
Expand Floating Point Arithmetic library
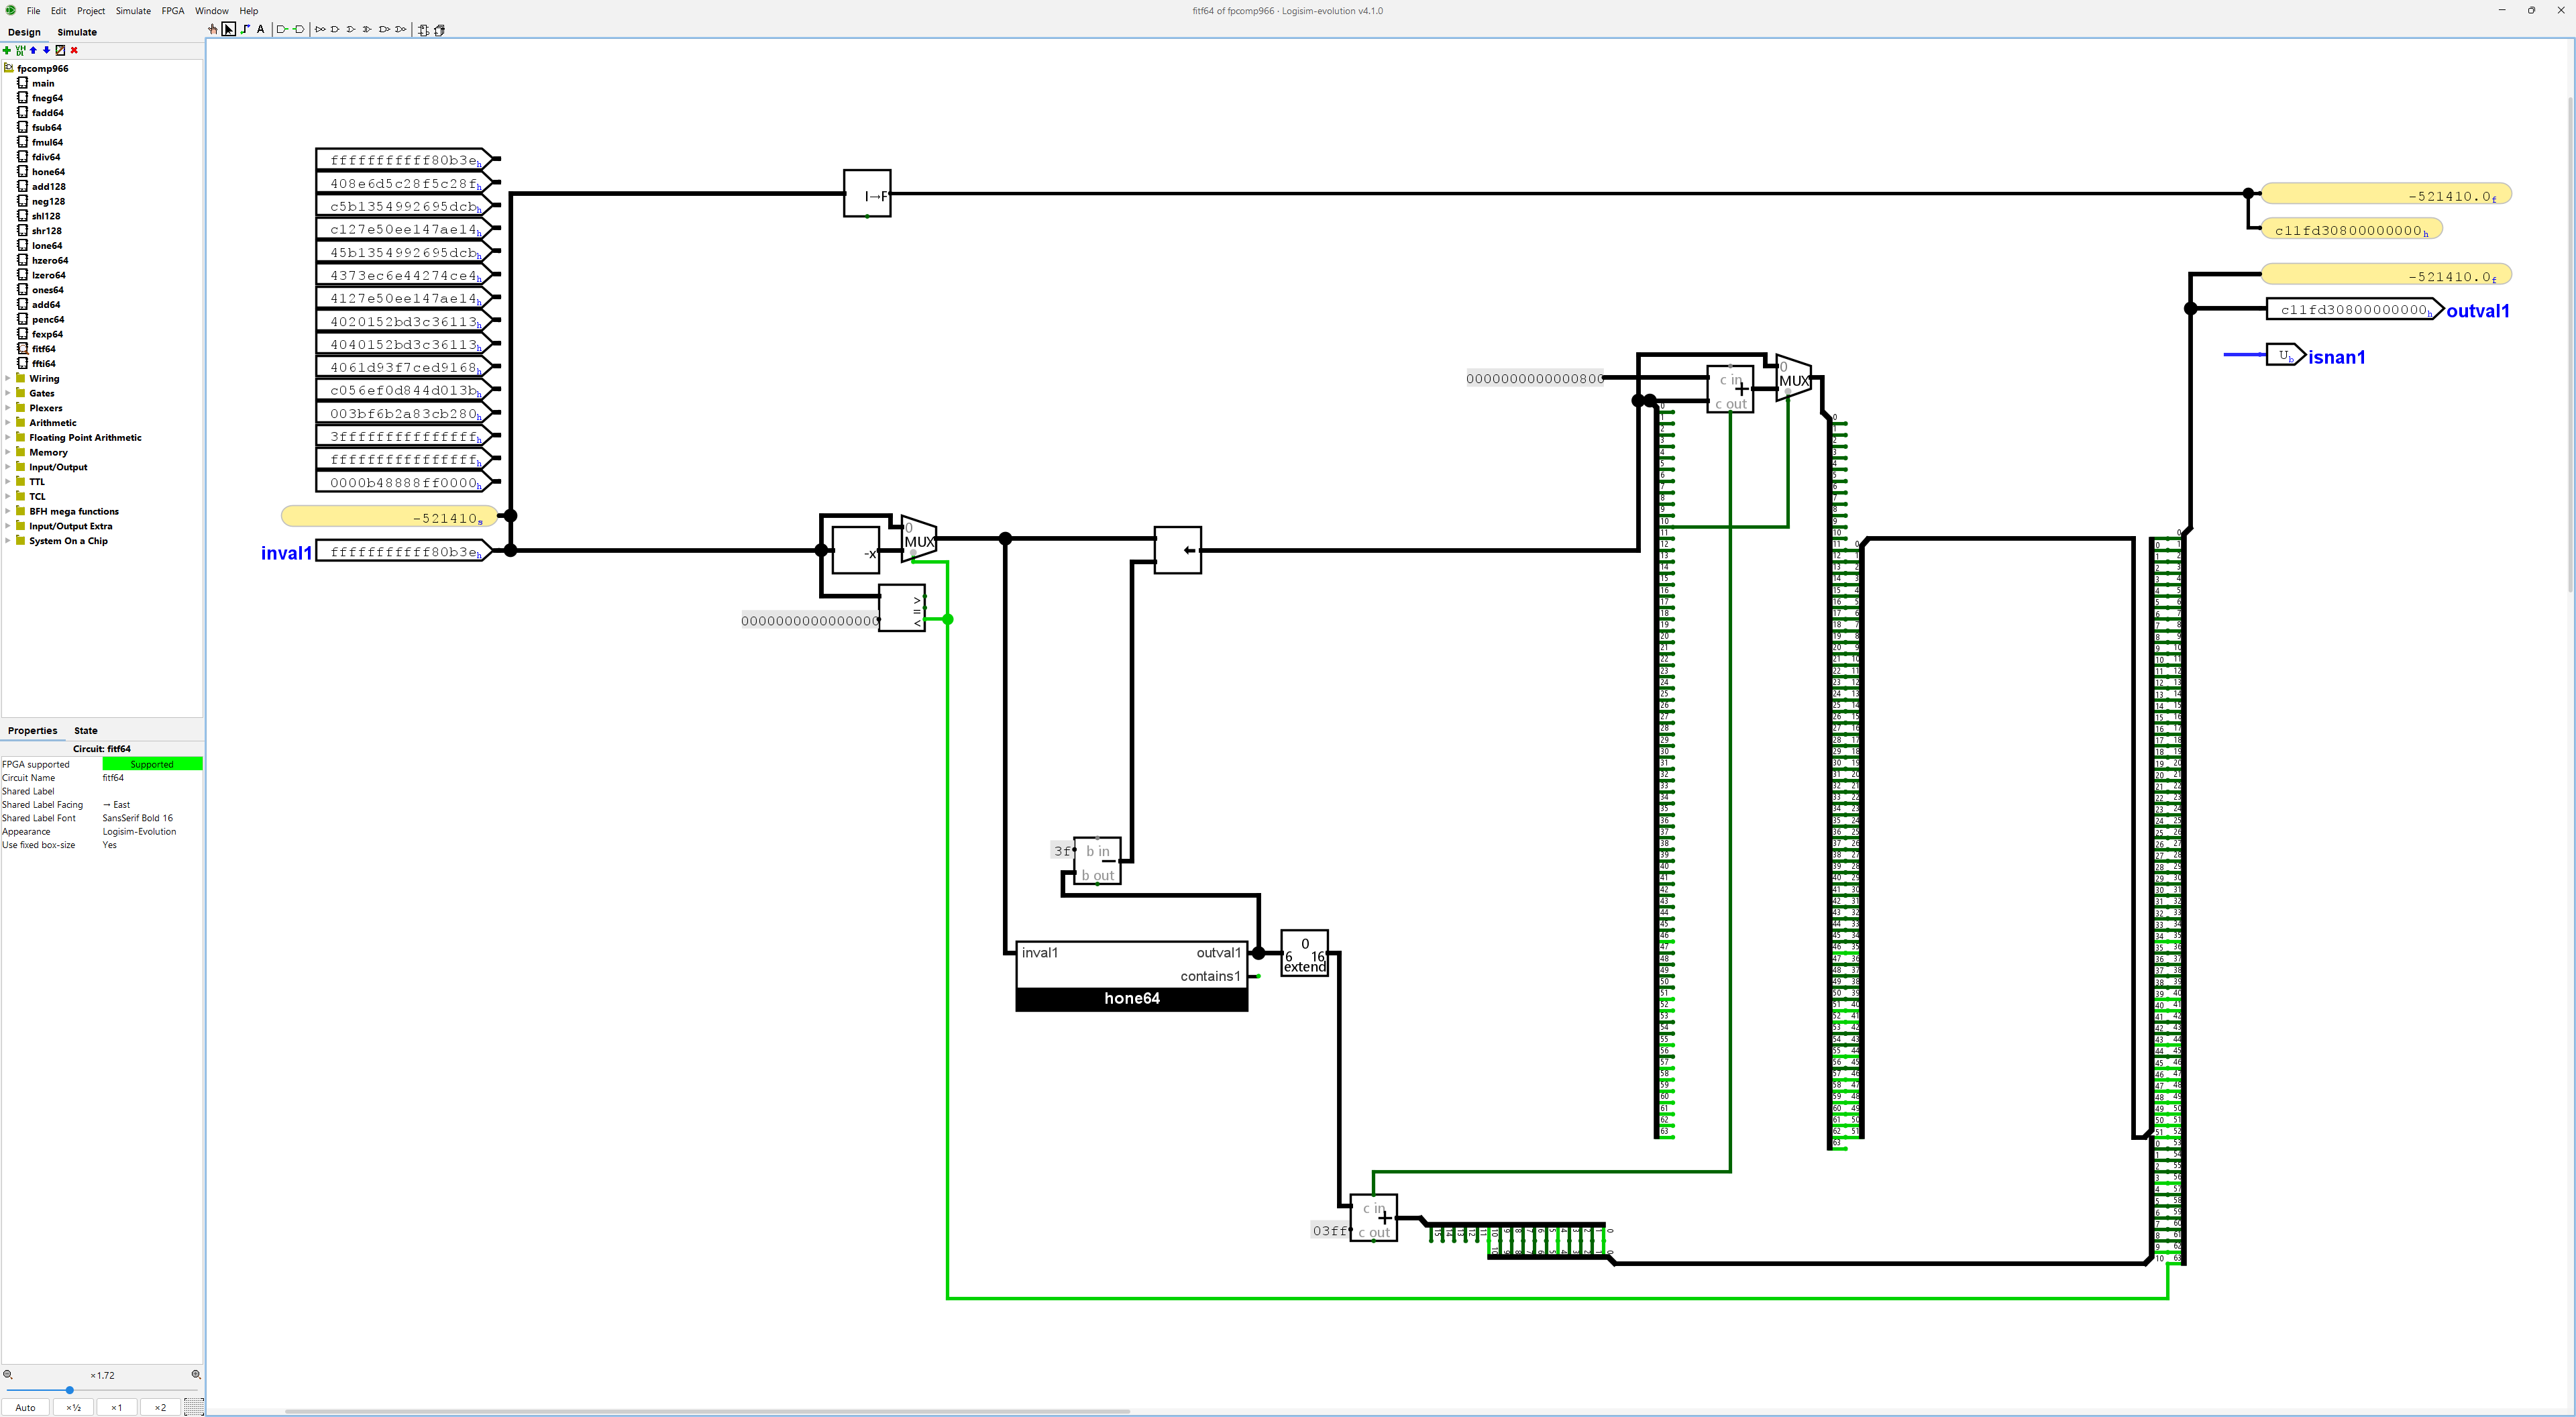coord(8,437)
